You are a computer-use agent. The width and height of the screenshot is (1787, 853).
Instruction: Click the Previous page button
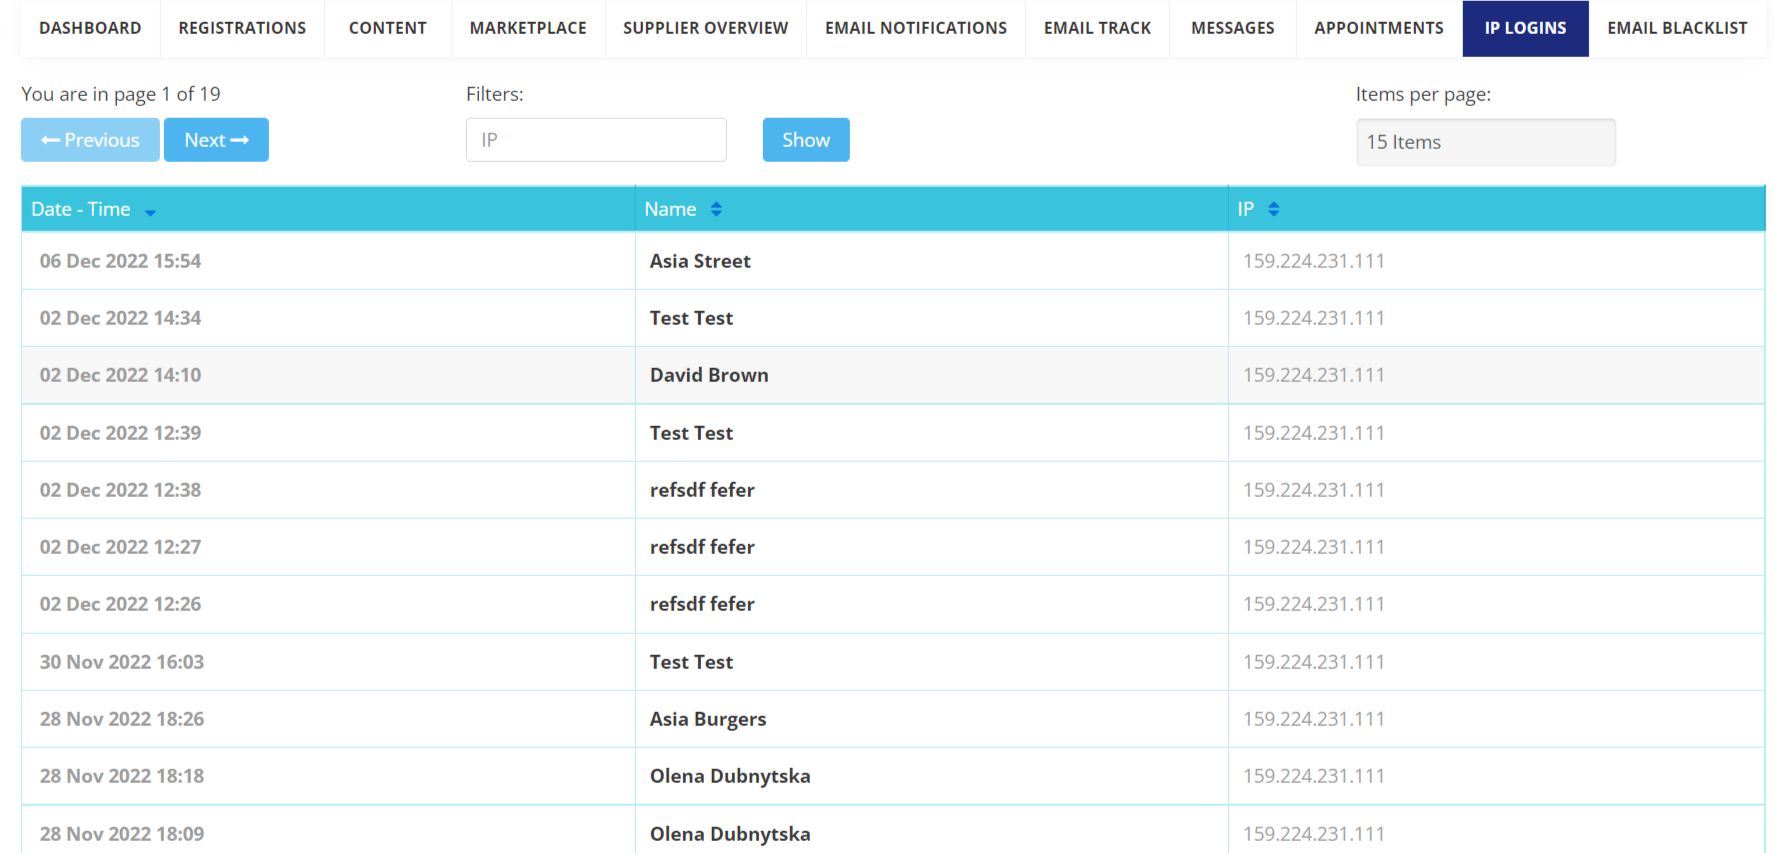pos(90,140)
